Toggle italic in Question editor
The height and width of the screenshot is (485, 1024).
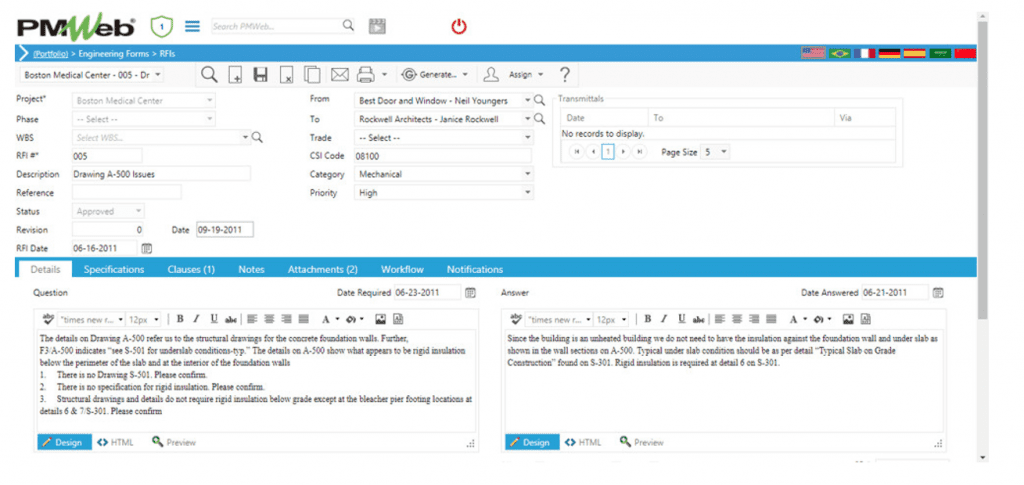[x=196, y=319]
